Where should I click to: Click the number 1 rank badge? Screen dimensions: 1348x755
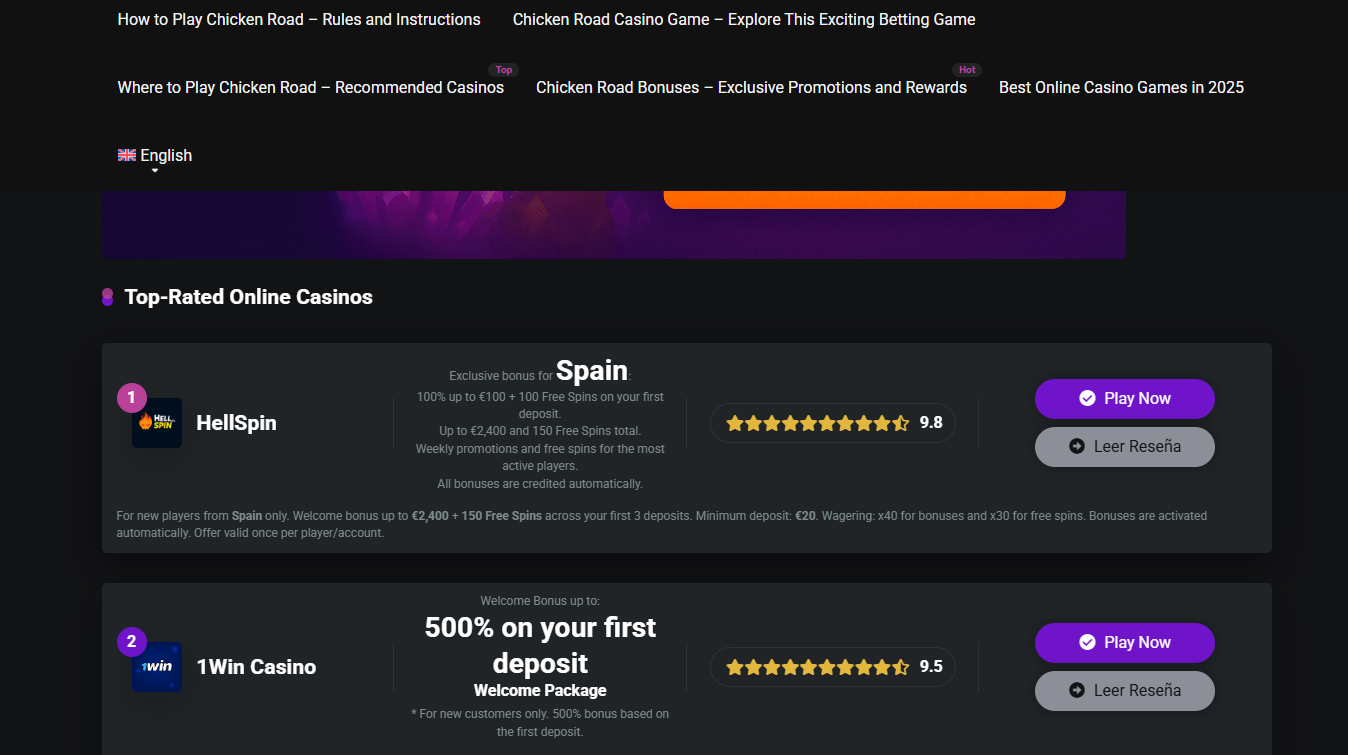pos(132,398)
